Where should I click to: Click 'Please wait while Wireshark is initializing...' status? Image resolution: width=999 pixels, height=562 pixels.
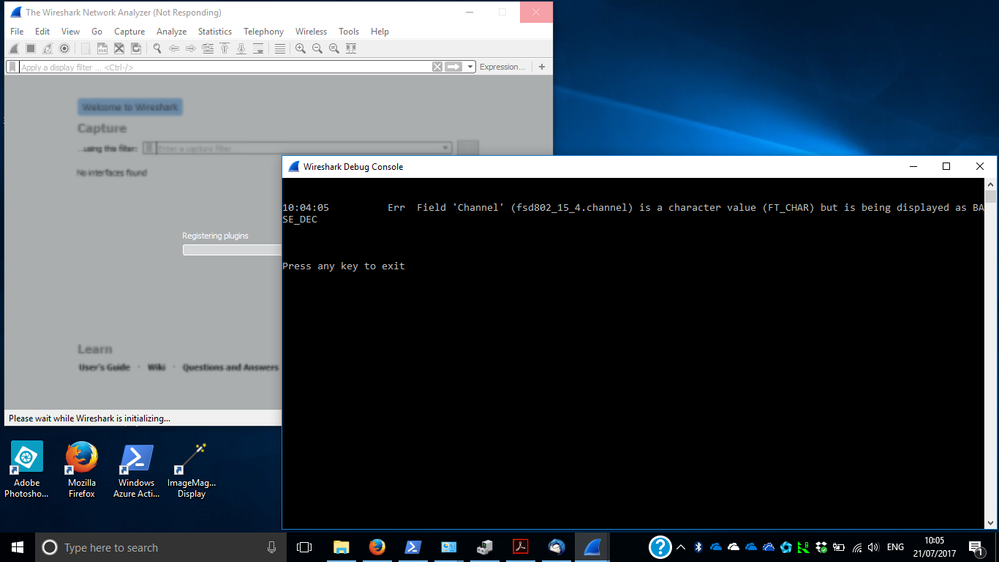point(89,419)
